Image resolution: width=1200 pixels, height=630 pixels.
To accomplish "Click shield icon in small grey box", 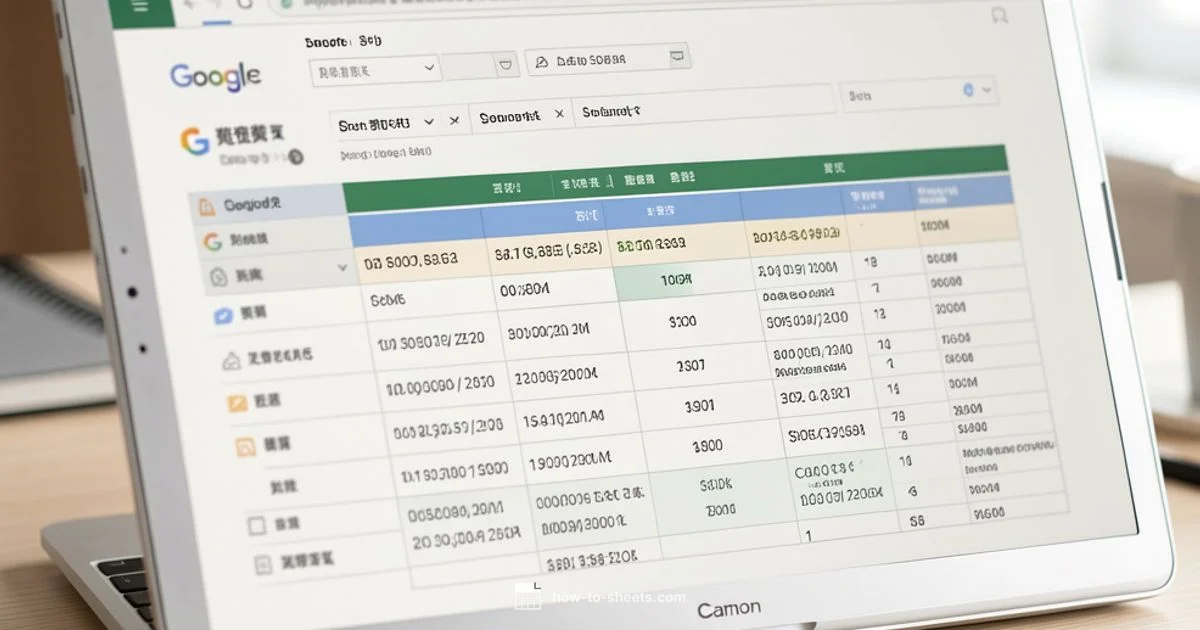I will (505, 67).
